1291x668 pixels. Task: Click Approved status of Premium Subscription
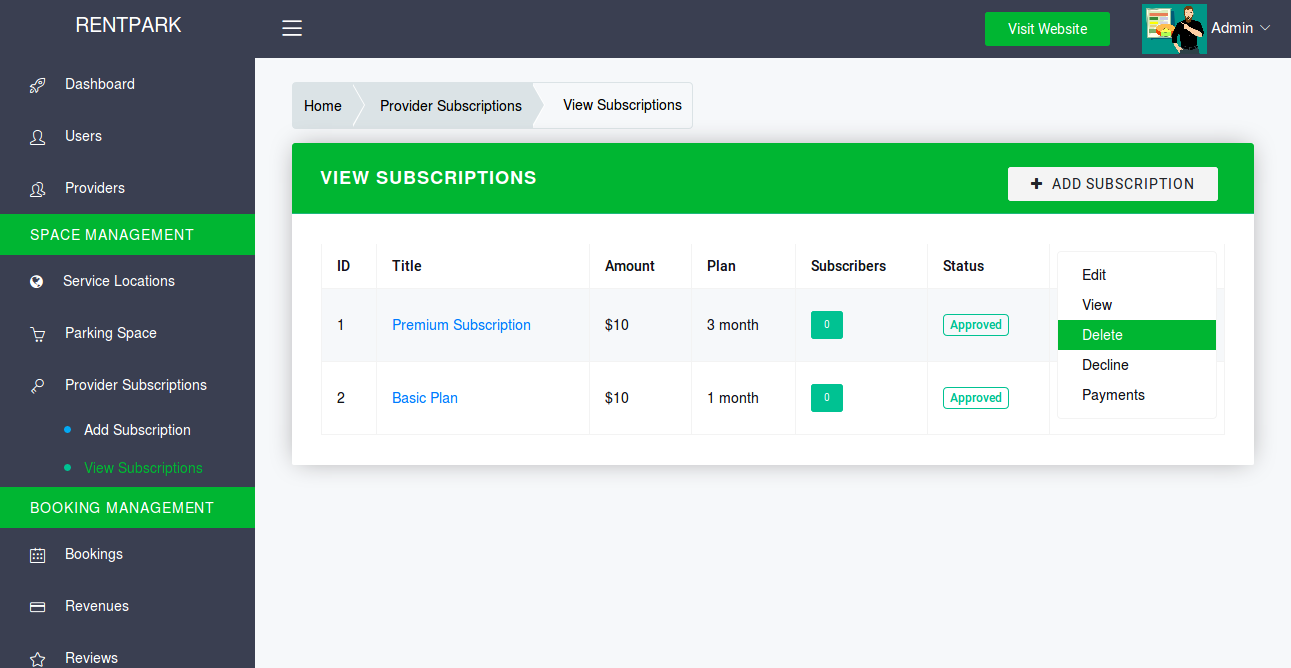(976, 325)
